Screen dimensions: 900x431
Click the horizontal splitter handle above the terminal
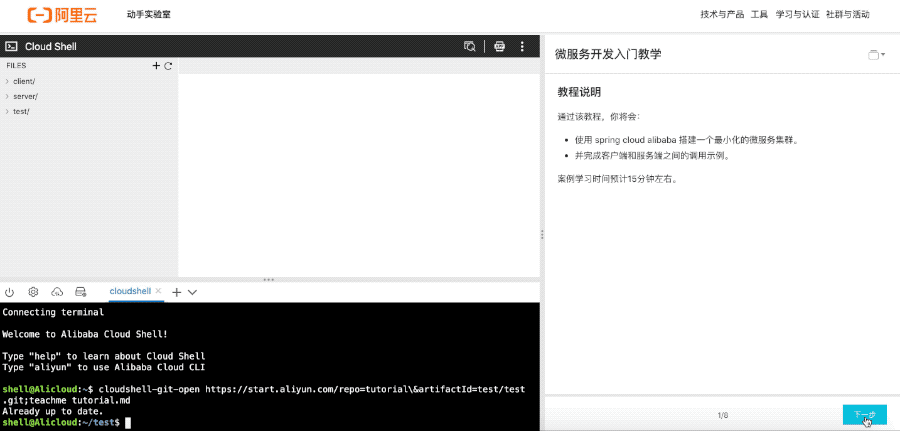[x=269, y=279]
